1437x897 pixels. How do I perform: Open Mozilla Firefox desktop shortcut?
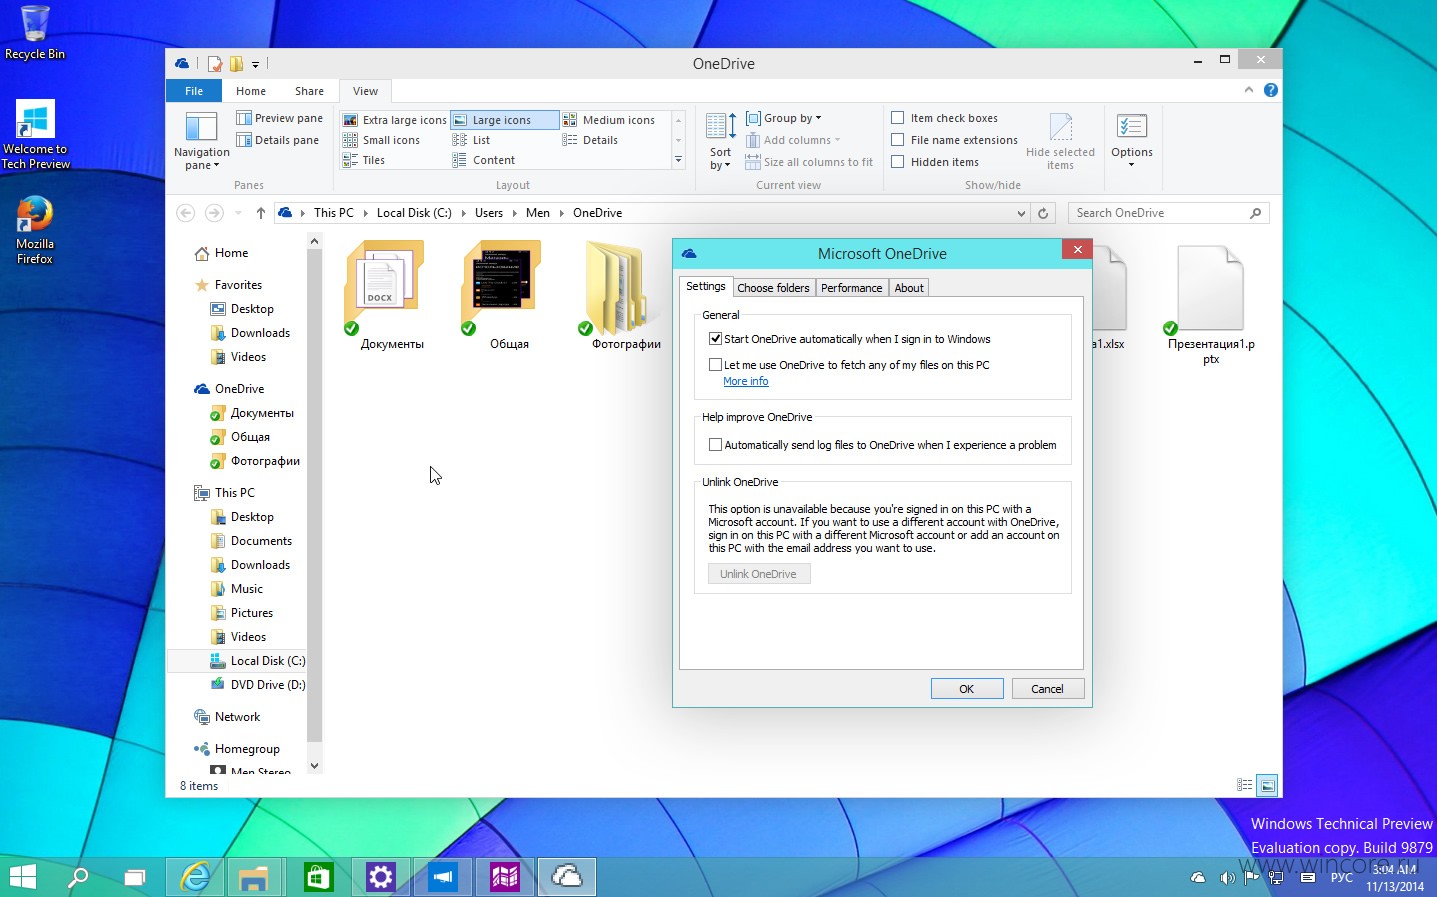(x=35, y=230)
